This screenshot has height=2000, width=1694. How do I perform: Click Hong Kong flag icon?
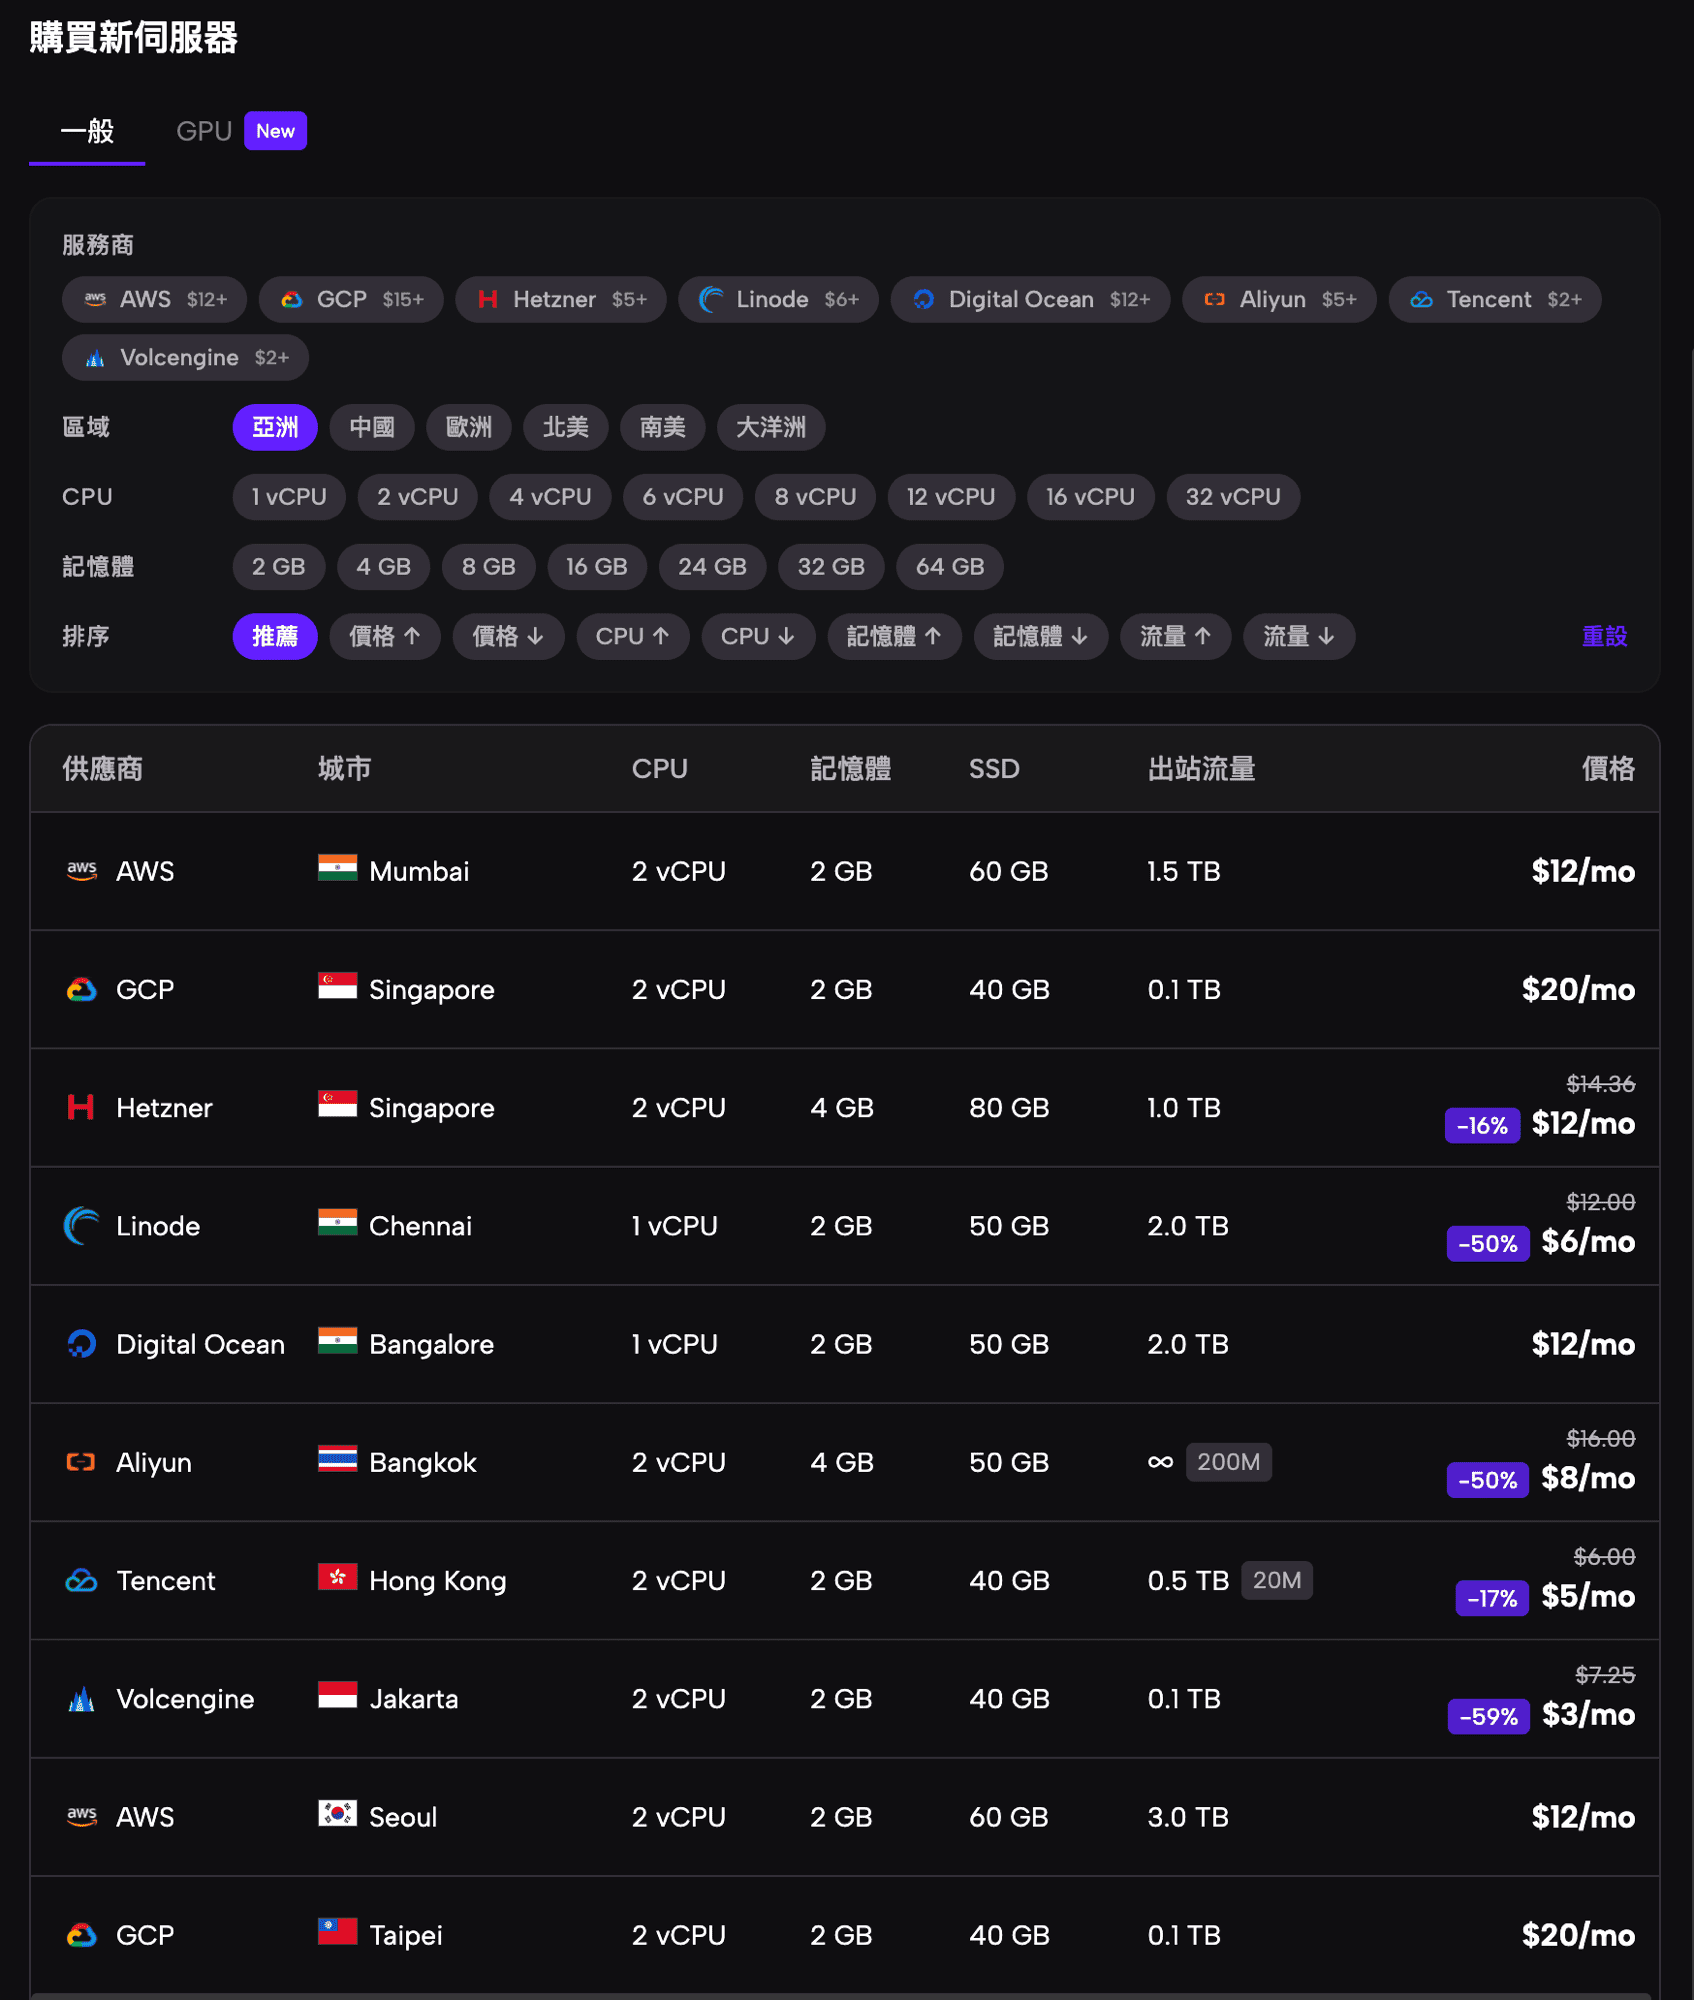click(337, 1577)
